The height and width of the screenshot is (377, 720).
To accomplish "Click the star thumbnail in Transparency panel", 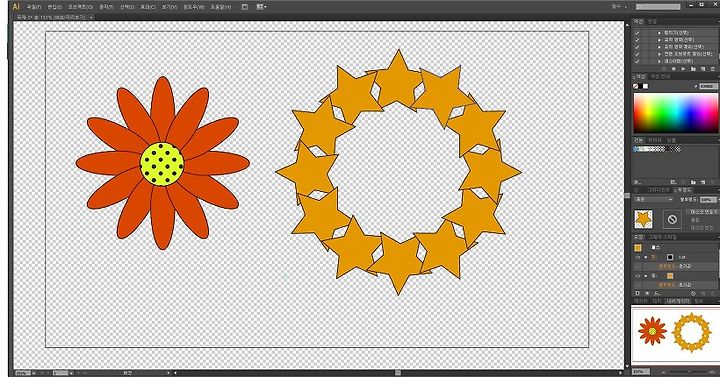I will (643, 219).
